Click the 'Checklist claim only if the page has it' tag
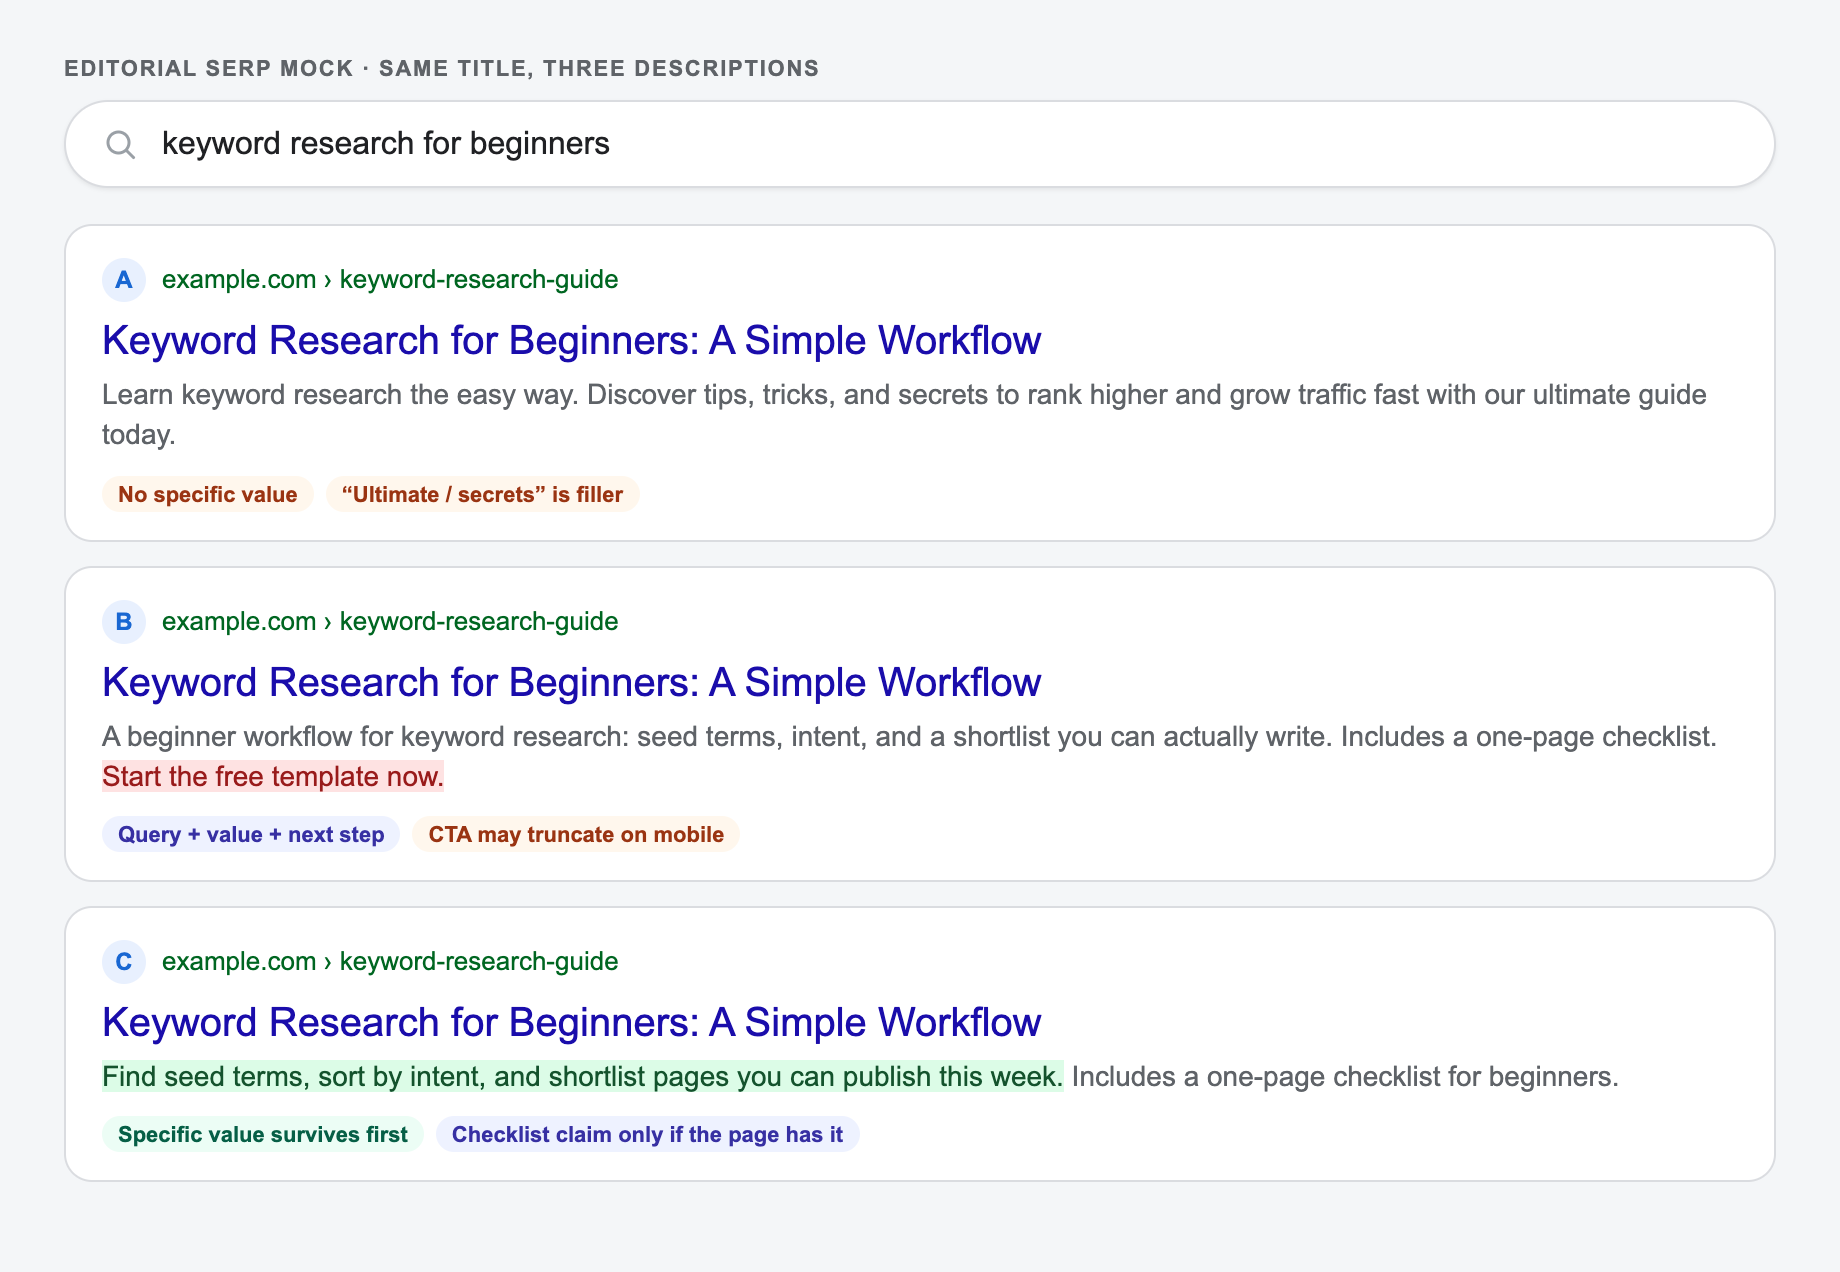Viewport: 1840px width, 1272px height. (648, 1135)
